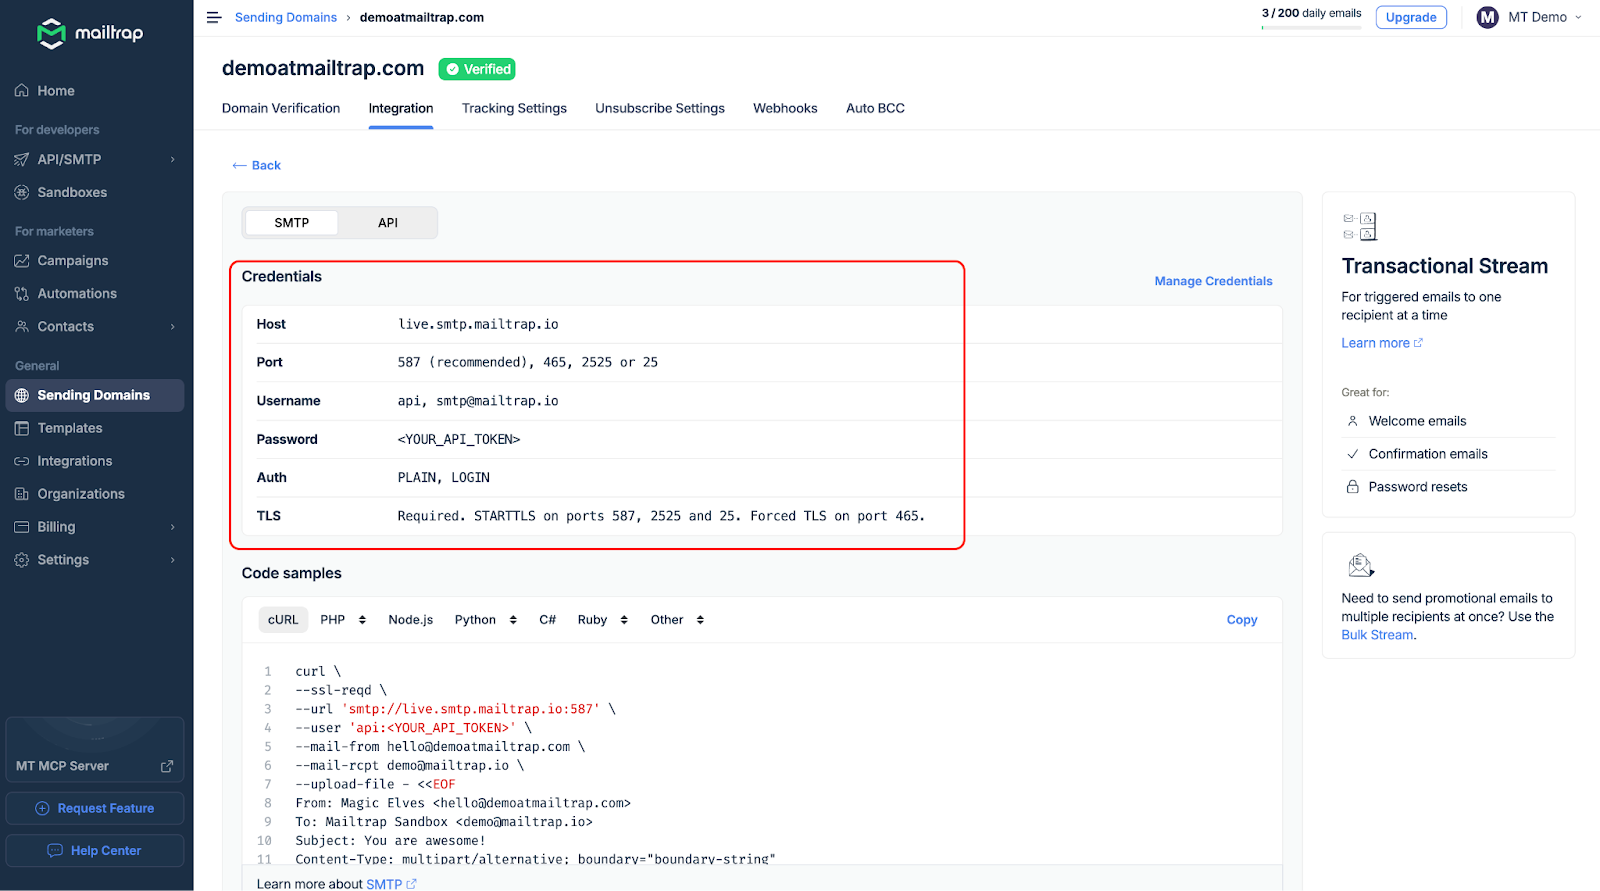Click the MT MCP Server external link icon
1600x891 pixels.
point(167,766)
